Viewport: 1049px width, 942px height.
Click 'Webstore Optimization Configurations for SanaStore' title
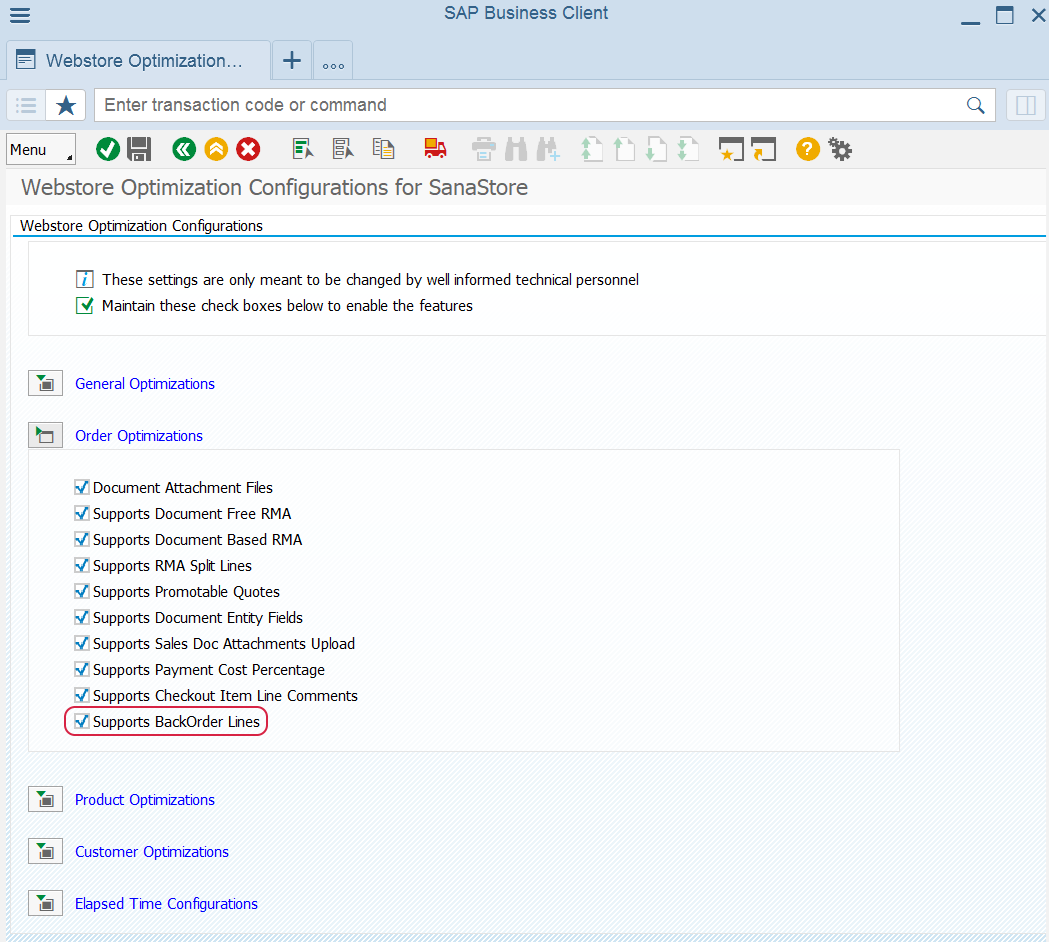(x=274, y=187)
